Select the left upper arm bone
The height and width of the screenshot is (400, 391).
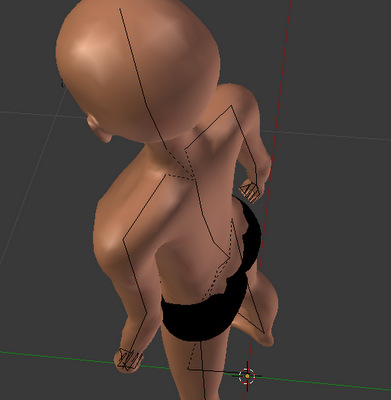144,206
